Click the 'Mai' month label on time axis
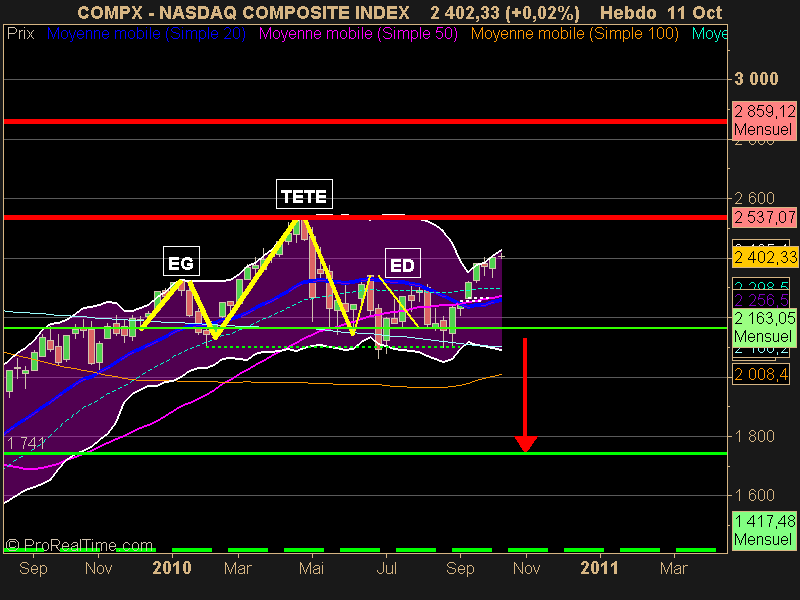The height and width of the screenshot is (600, 800). (x=311, y=568)
